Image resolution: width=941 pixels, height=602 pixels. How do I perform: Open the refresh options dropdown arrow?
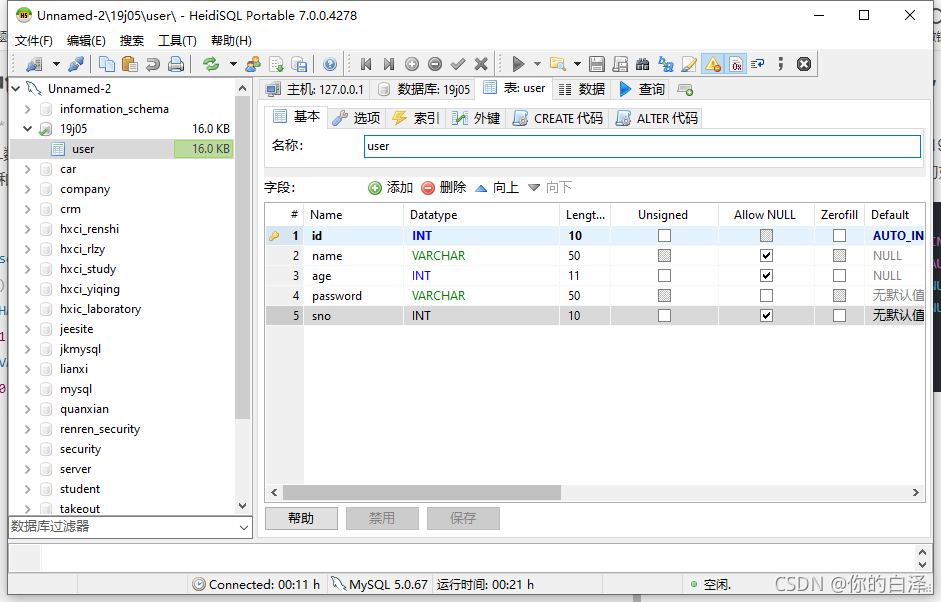pos(233,64)
